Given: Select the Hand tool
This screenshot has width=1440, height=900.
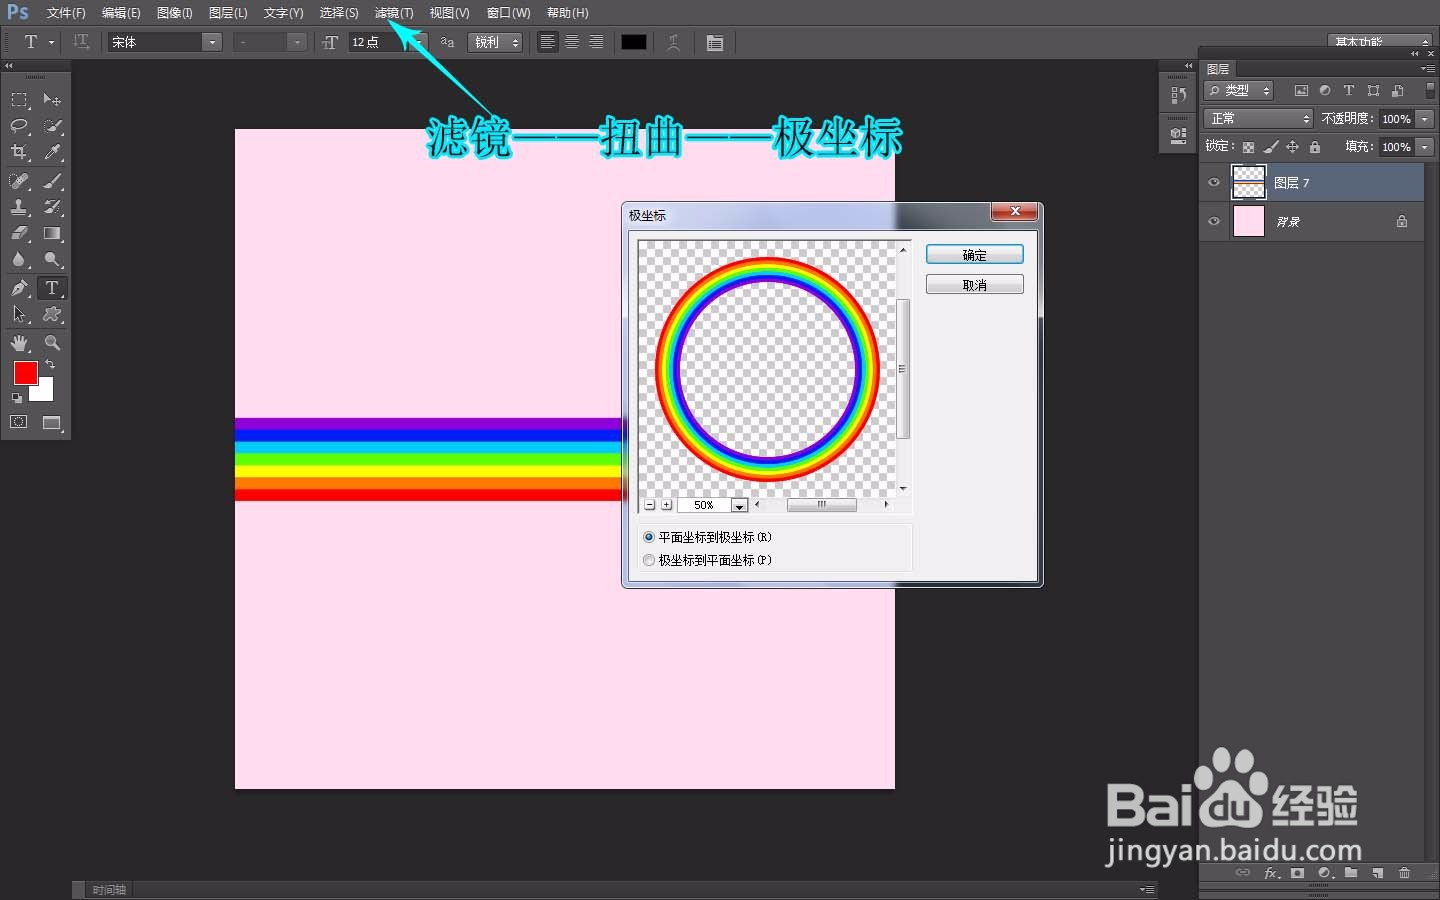Looking at the screenshot, I should 19,343.
